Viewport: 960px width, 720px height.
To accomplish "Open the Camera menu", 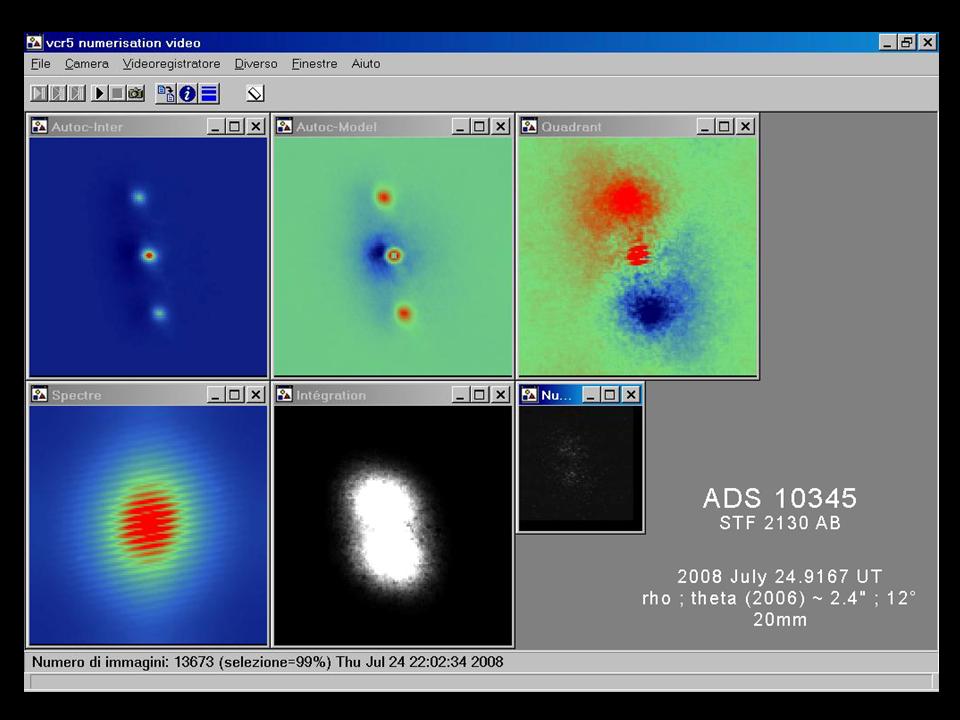I will click(86, 64).
